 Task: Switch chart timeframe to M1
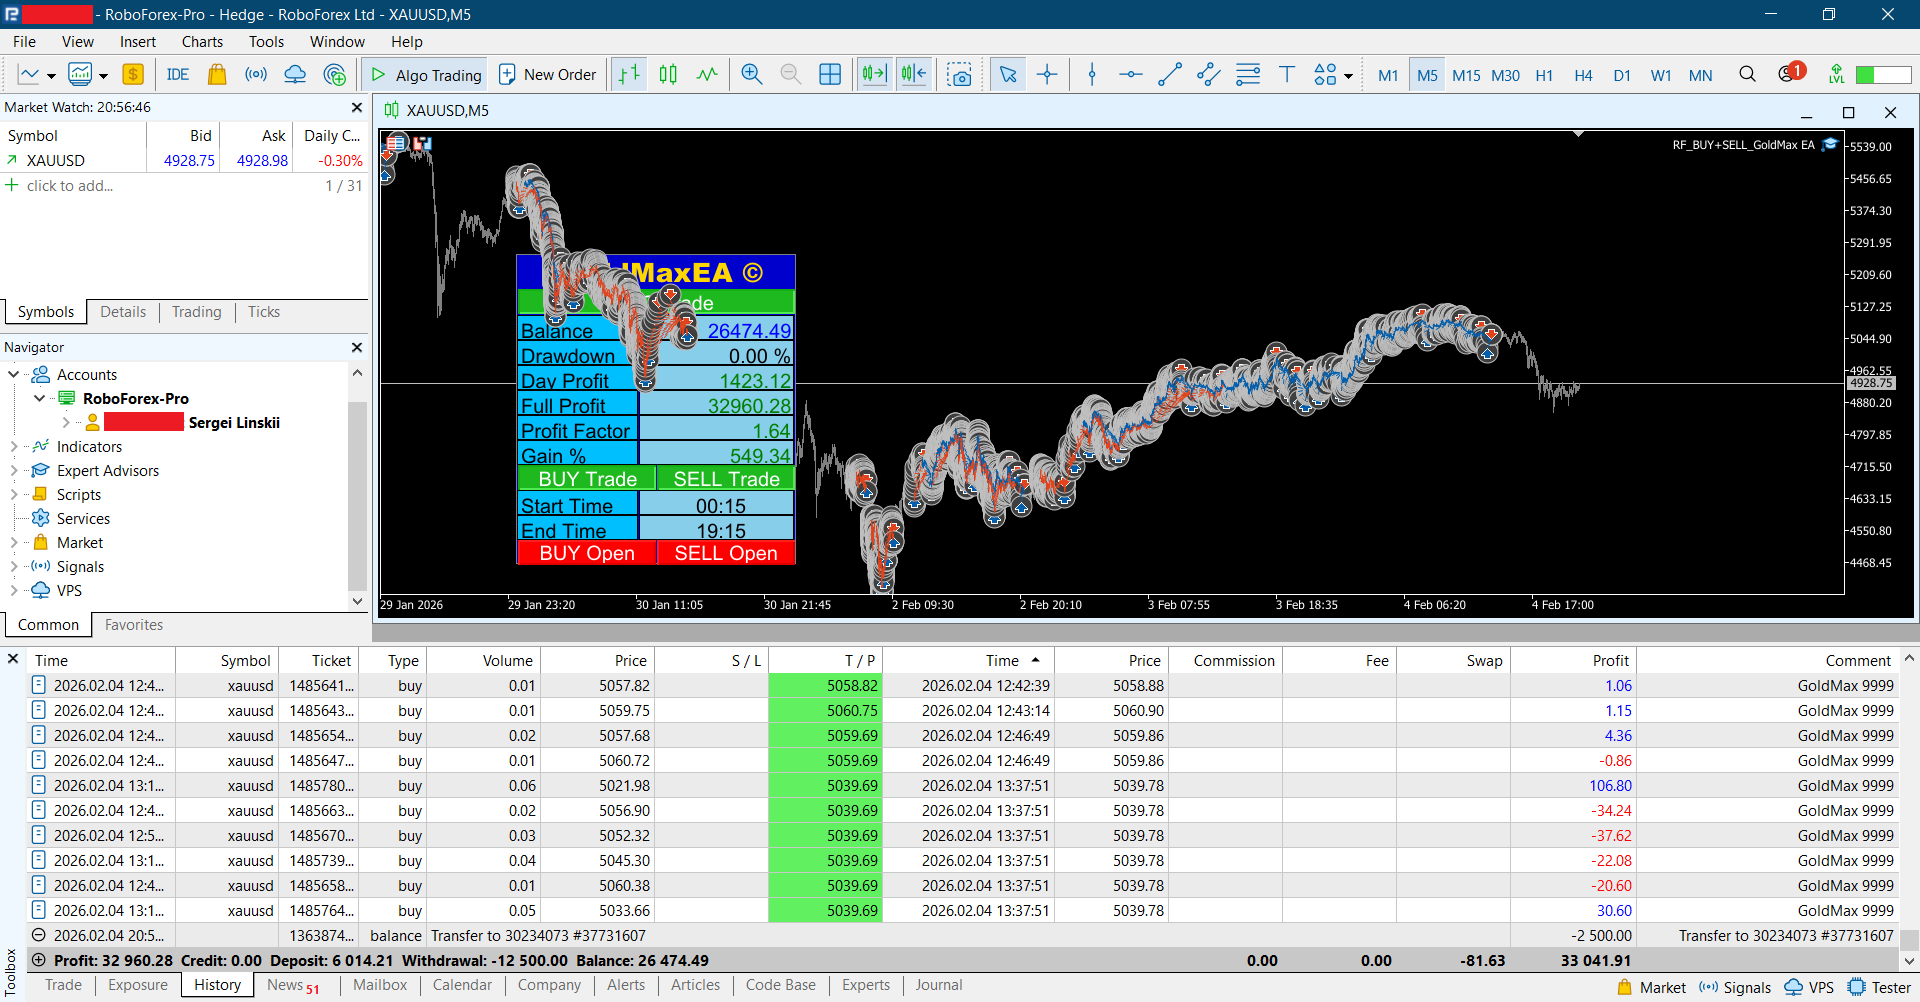[1388, 76]
